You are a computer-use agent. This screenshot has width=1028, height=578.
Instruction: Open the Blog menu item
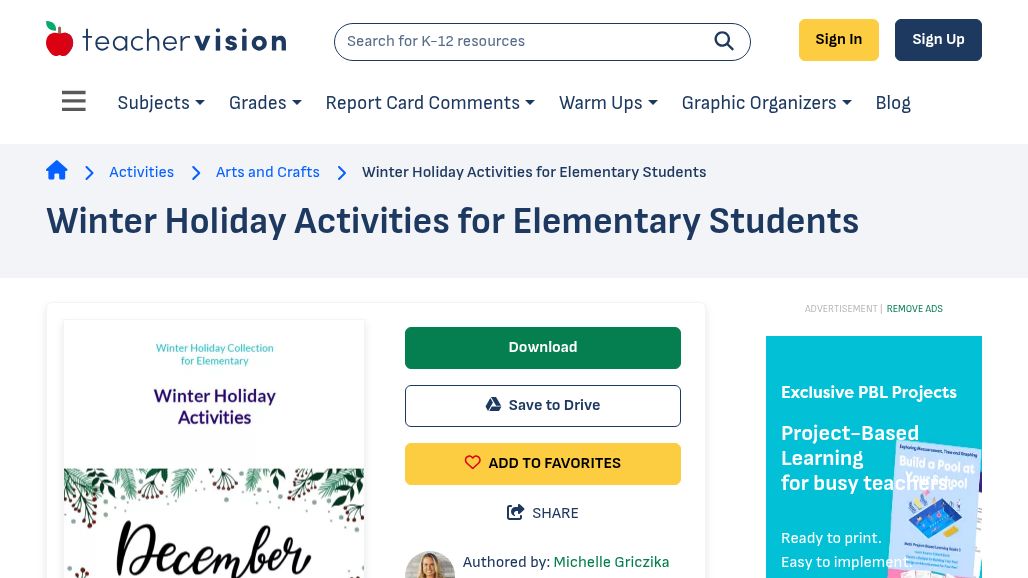(893, 103)
